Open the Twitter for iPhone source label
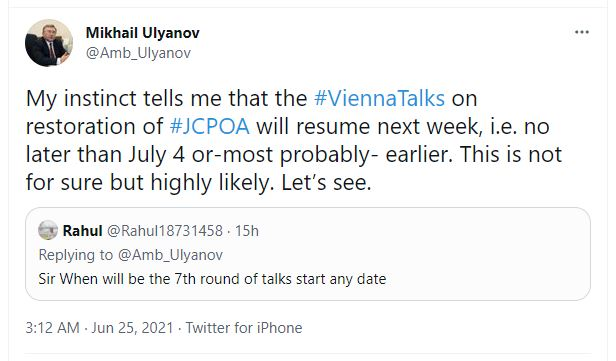This screenshot has width=616, height=361. tap(244, 328)
